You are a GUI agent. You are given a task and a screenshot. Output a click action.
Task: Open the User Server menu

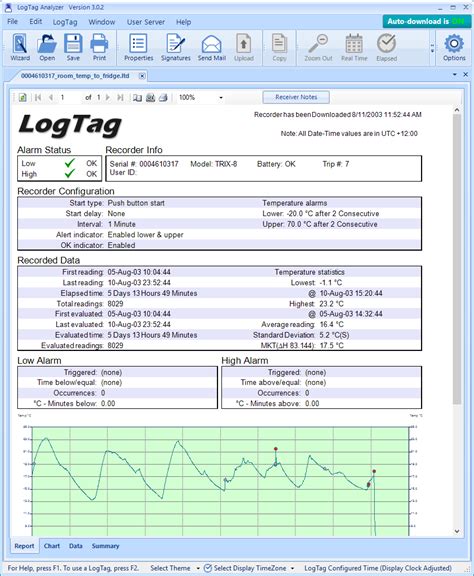pos(146,22)
